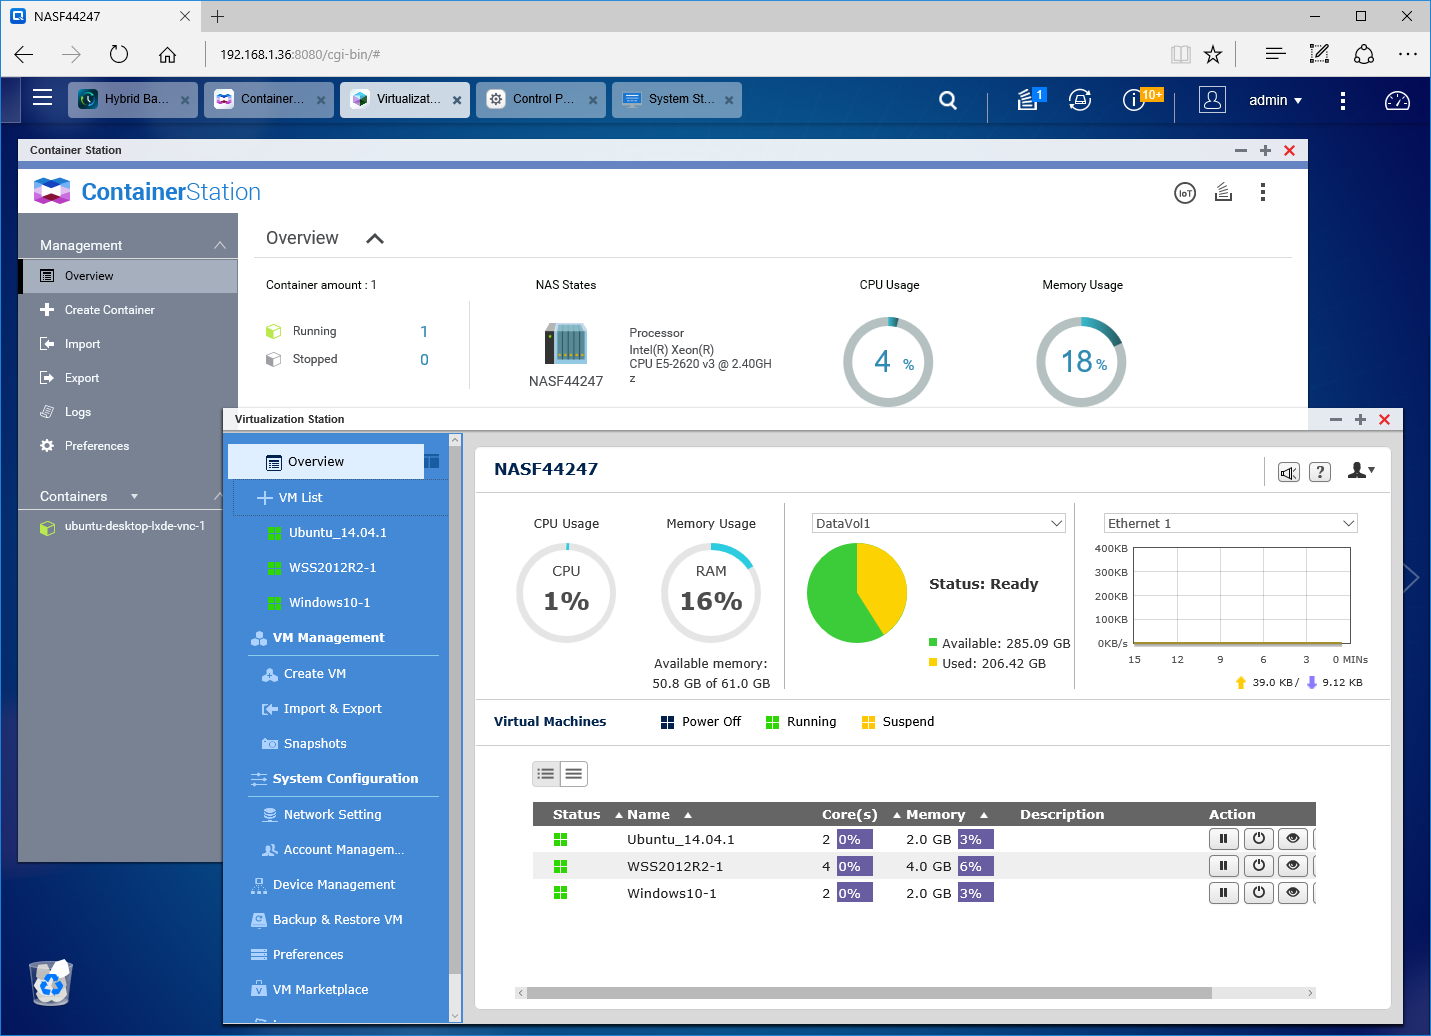Open the DataVol1 volume dropdown

pos(939,523)
